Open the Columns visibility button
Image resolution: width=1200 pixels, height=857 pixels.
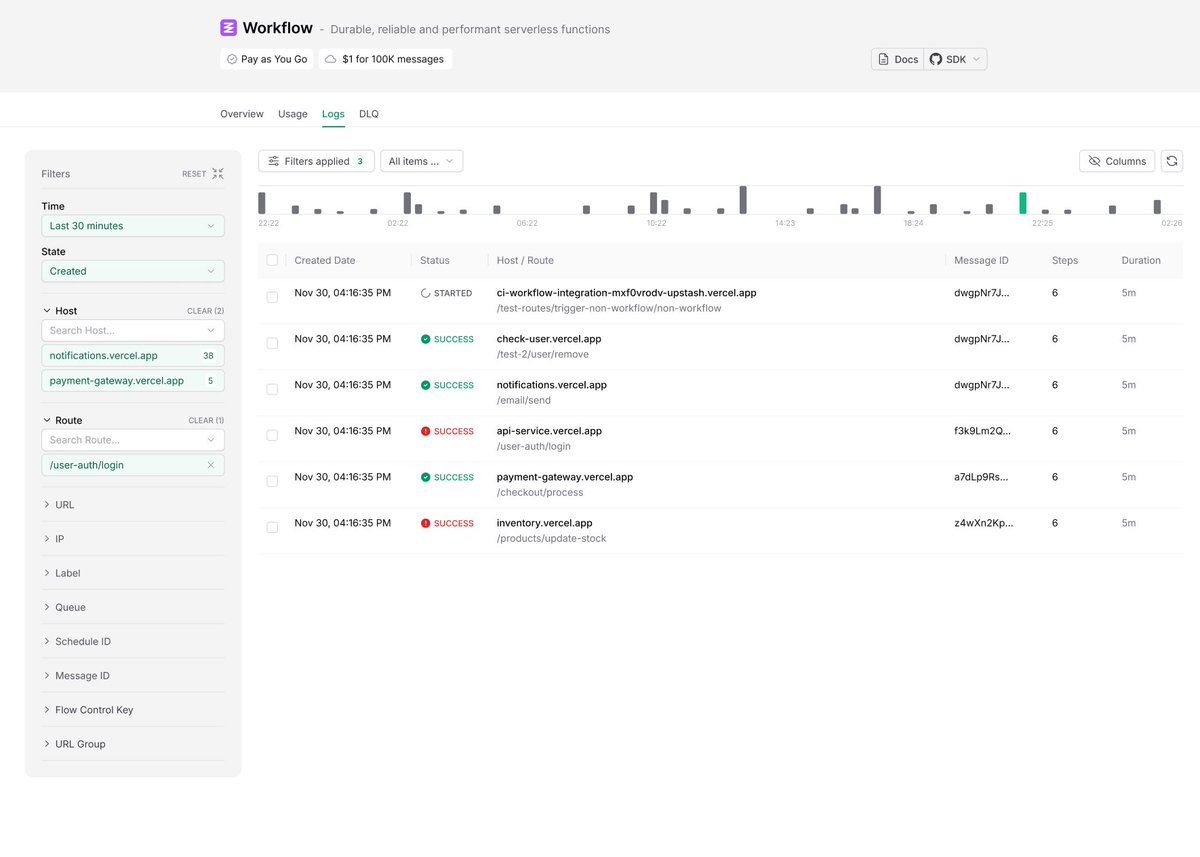coord(1117,161)
